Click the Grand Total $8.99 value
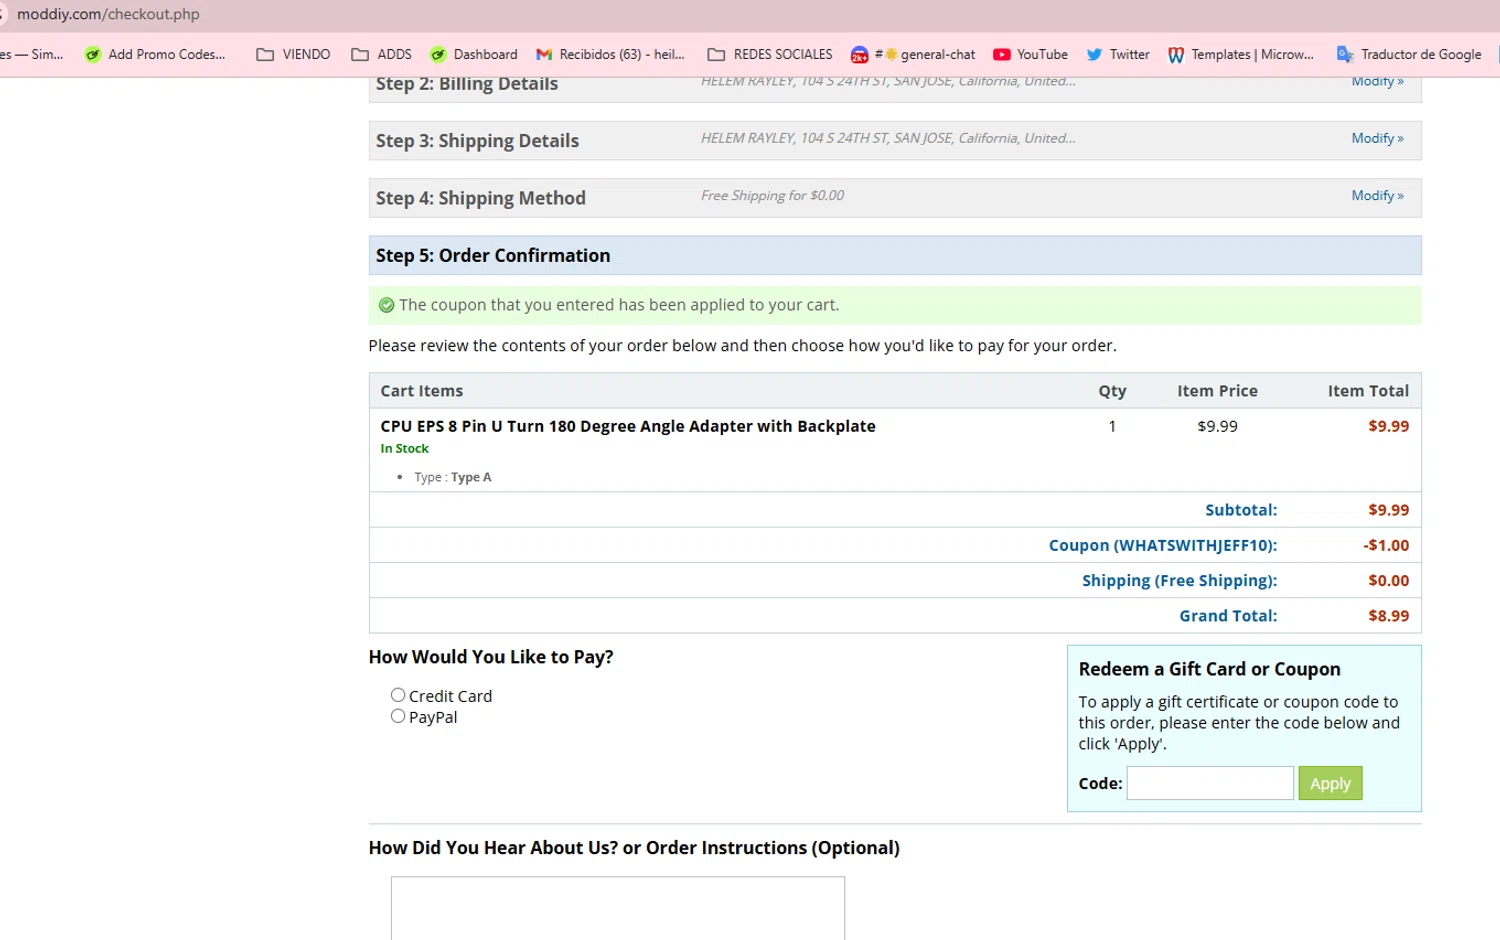The image size is (1500, 940). [x=1388, y=616]
